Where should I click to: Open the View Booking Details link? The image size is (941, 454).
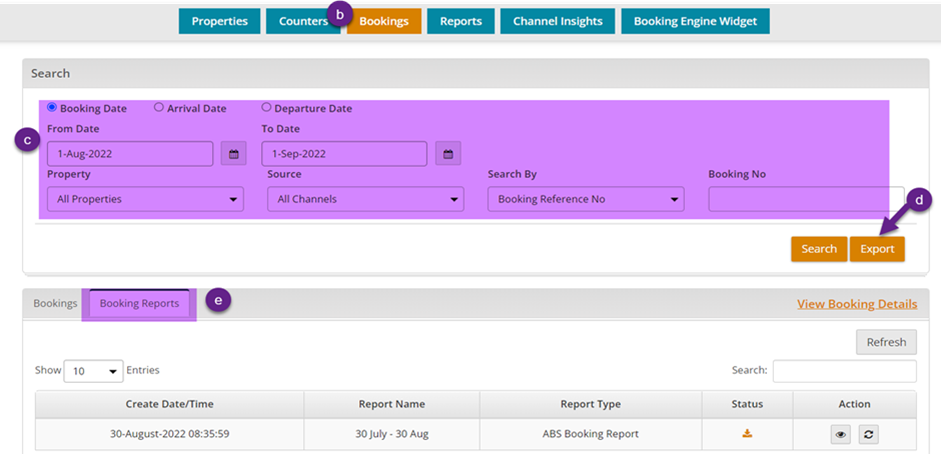click(856, 304)
